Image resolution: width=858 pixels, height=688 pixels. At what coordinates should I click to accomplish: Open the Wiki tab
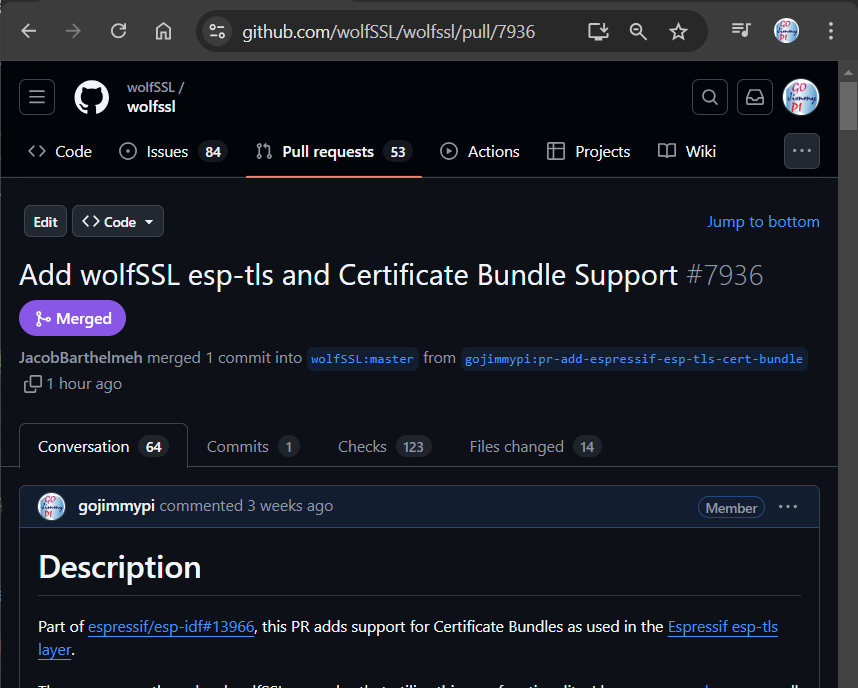point(686,152)
